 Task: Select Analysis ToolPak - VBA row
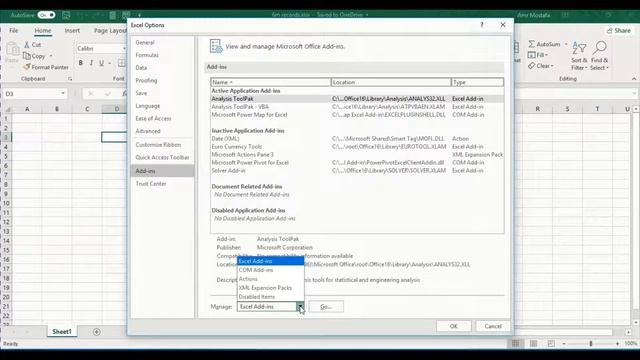pos(357,107)
